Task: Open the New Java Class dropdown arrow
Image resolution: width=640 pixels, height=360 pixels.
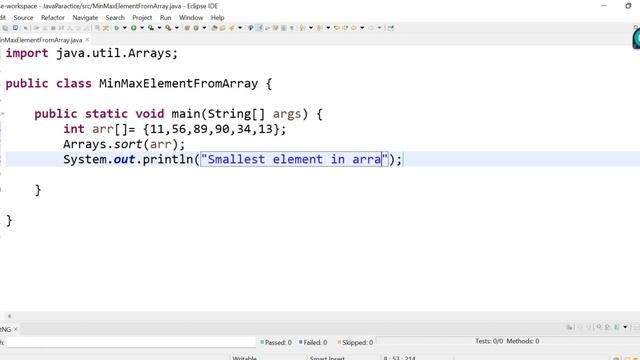Action: point(204,28)
